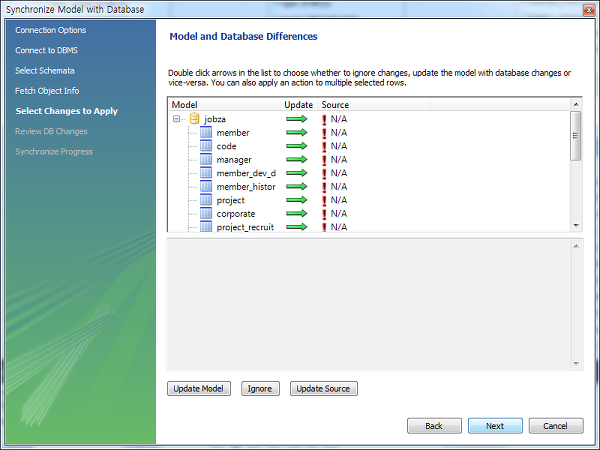Click N/A source value in project_recruit row
The image size is (600, 450).
tap(339, 227)
